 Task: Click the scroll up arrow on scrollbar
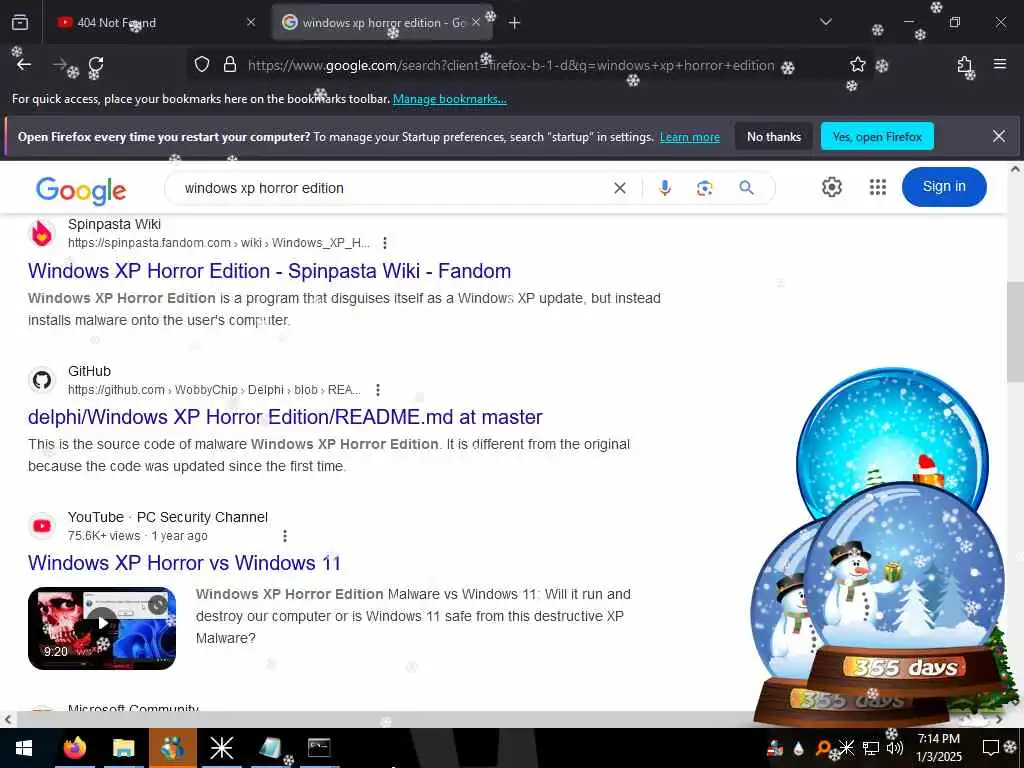[1015, 168]
